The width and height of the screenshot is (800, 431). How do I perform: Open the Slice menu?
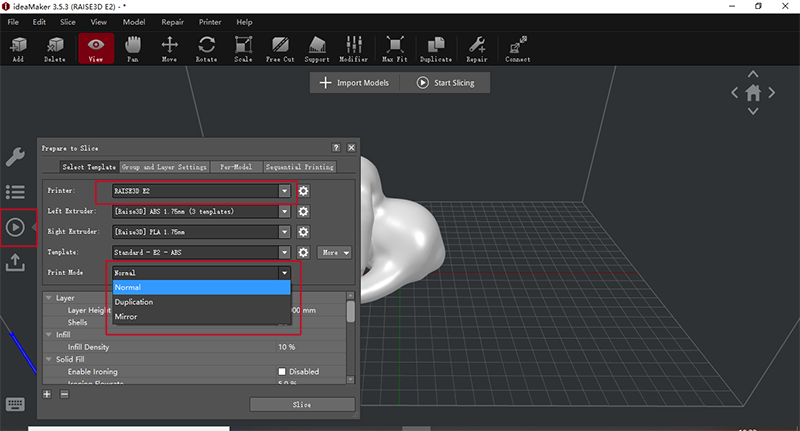(67, 22)
